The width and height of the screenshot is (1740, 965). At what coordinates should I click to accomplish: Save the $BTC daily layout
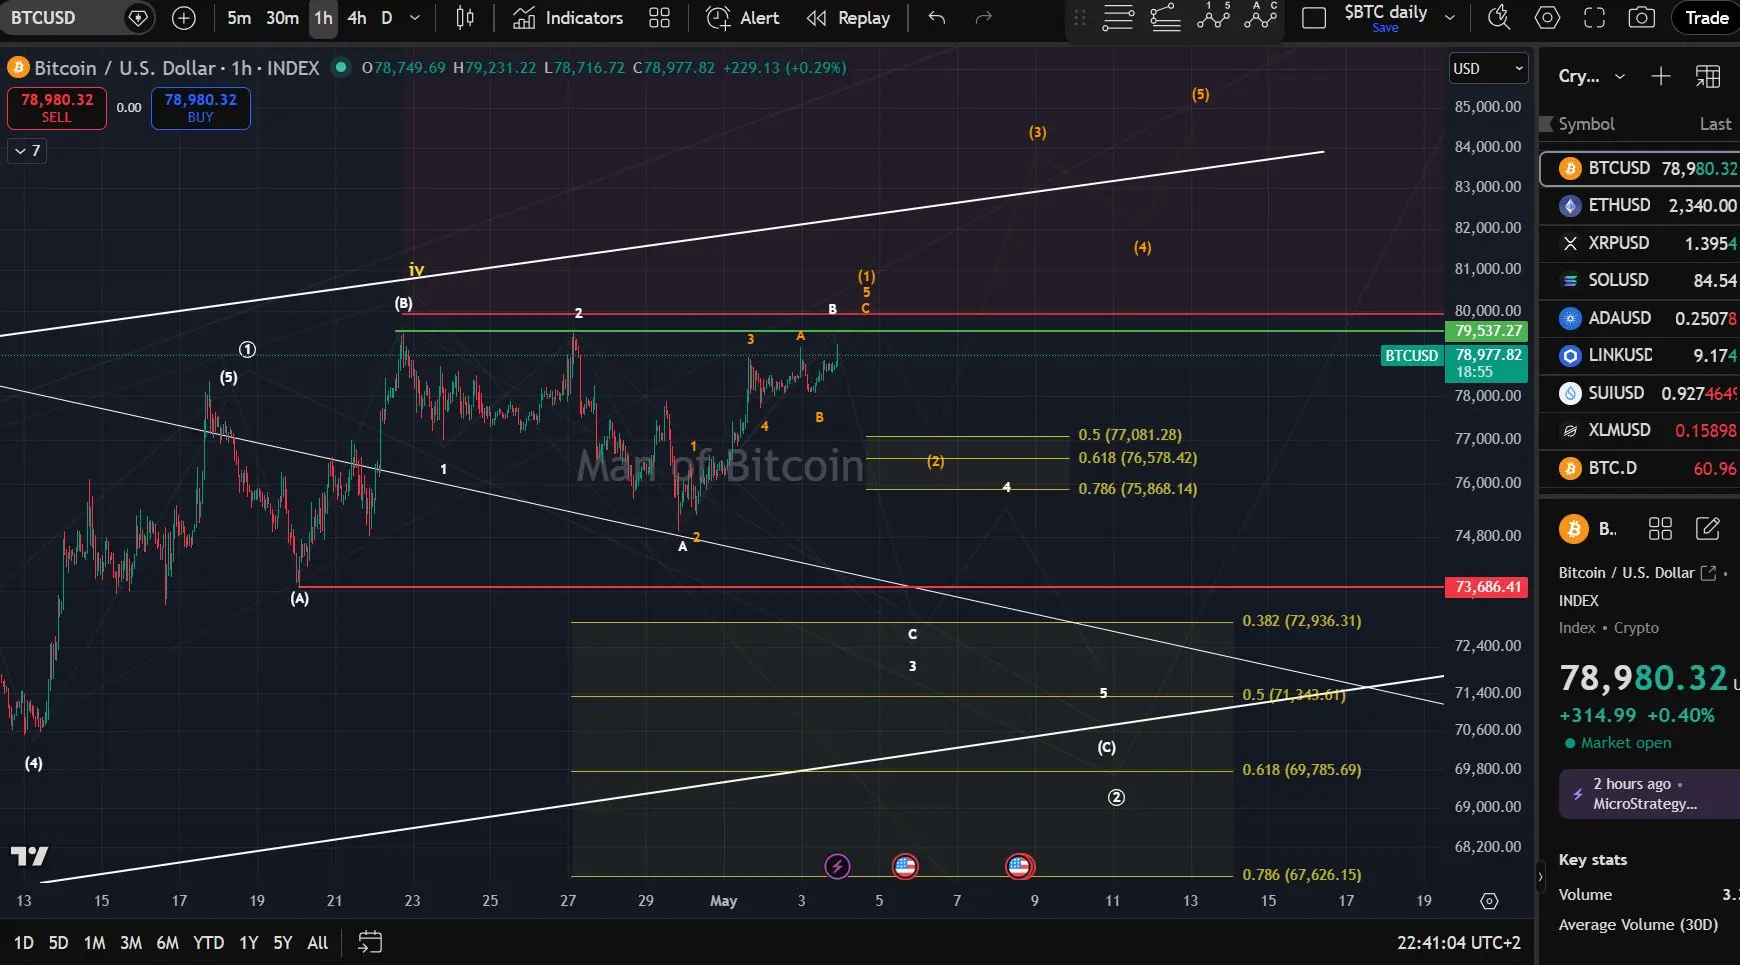1385,28
